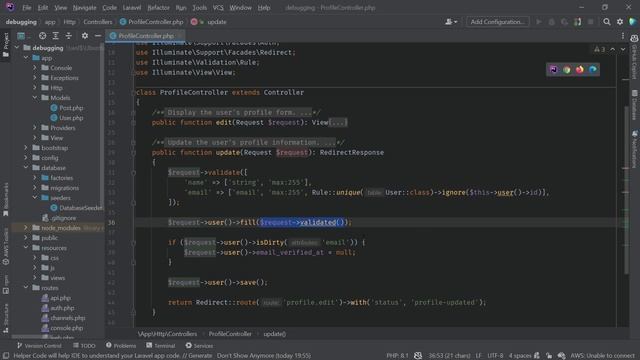Image resolution: width=640 pixels, height=360 pixels.
Task: Click the 36:53 cursor position indicator
Action: 449,356
